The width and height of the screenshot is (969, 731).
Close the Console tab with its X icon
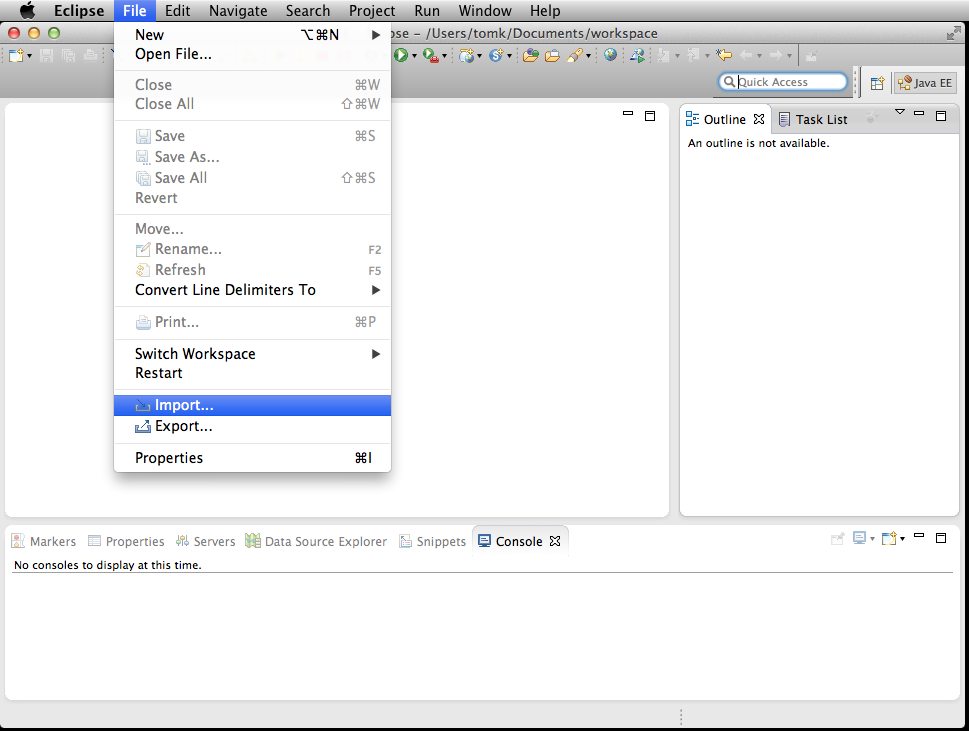click(556, 541)
